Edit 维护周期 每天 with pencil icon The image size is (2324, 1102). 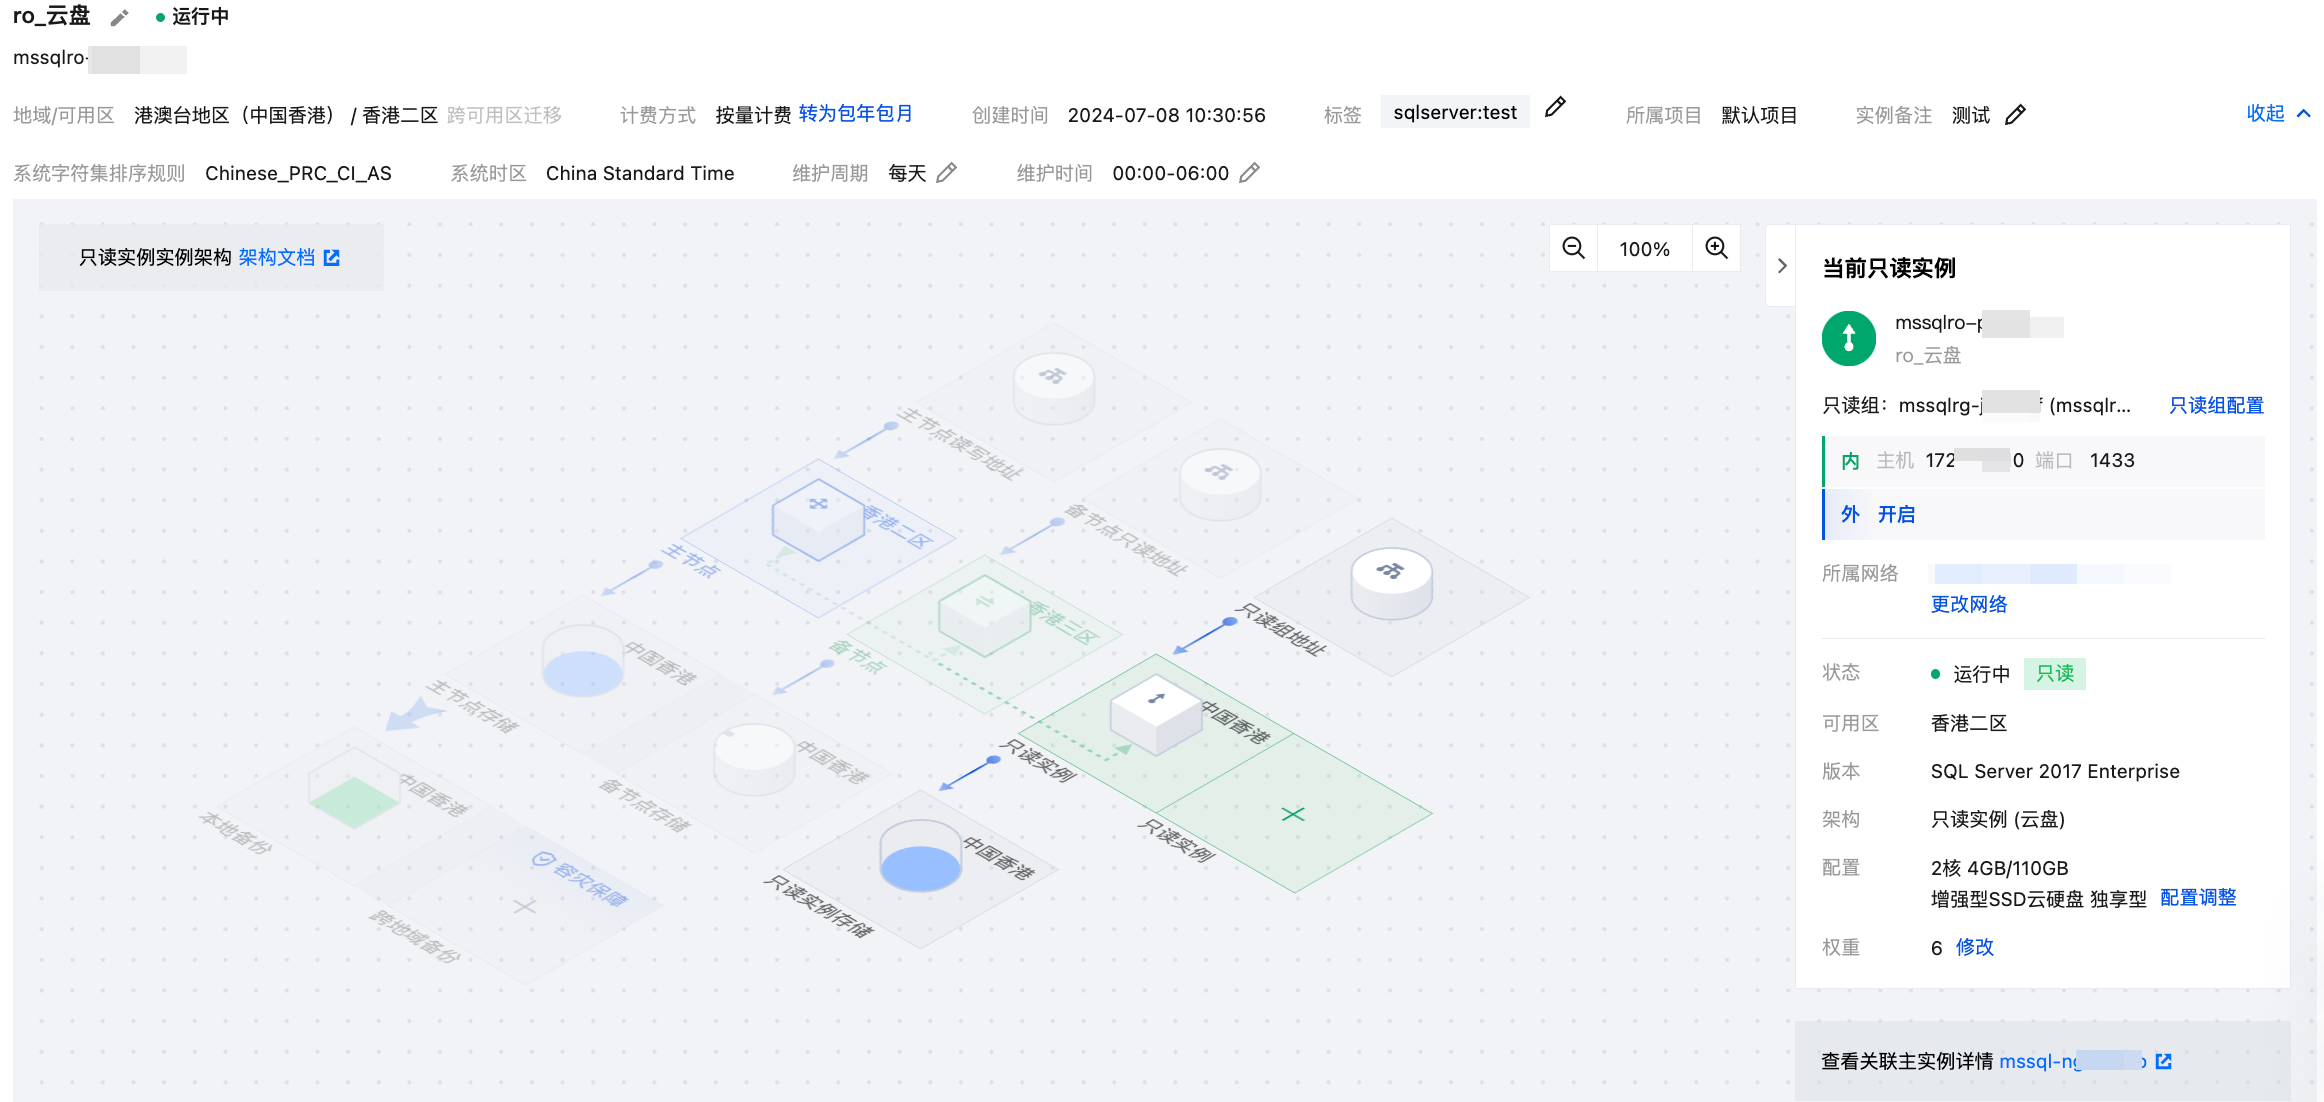(x=947, y=173)
